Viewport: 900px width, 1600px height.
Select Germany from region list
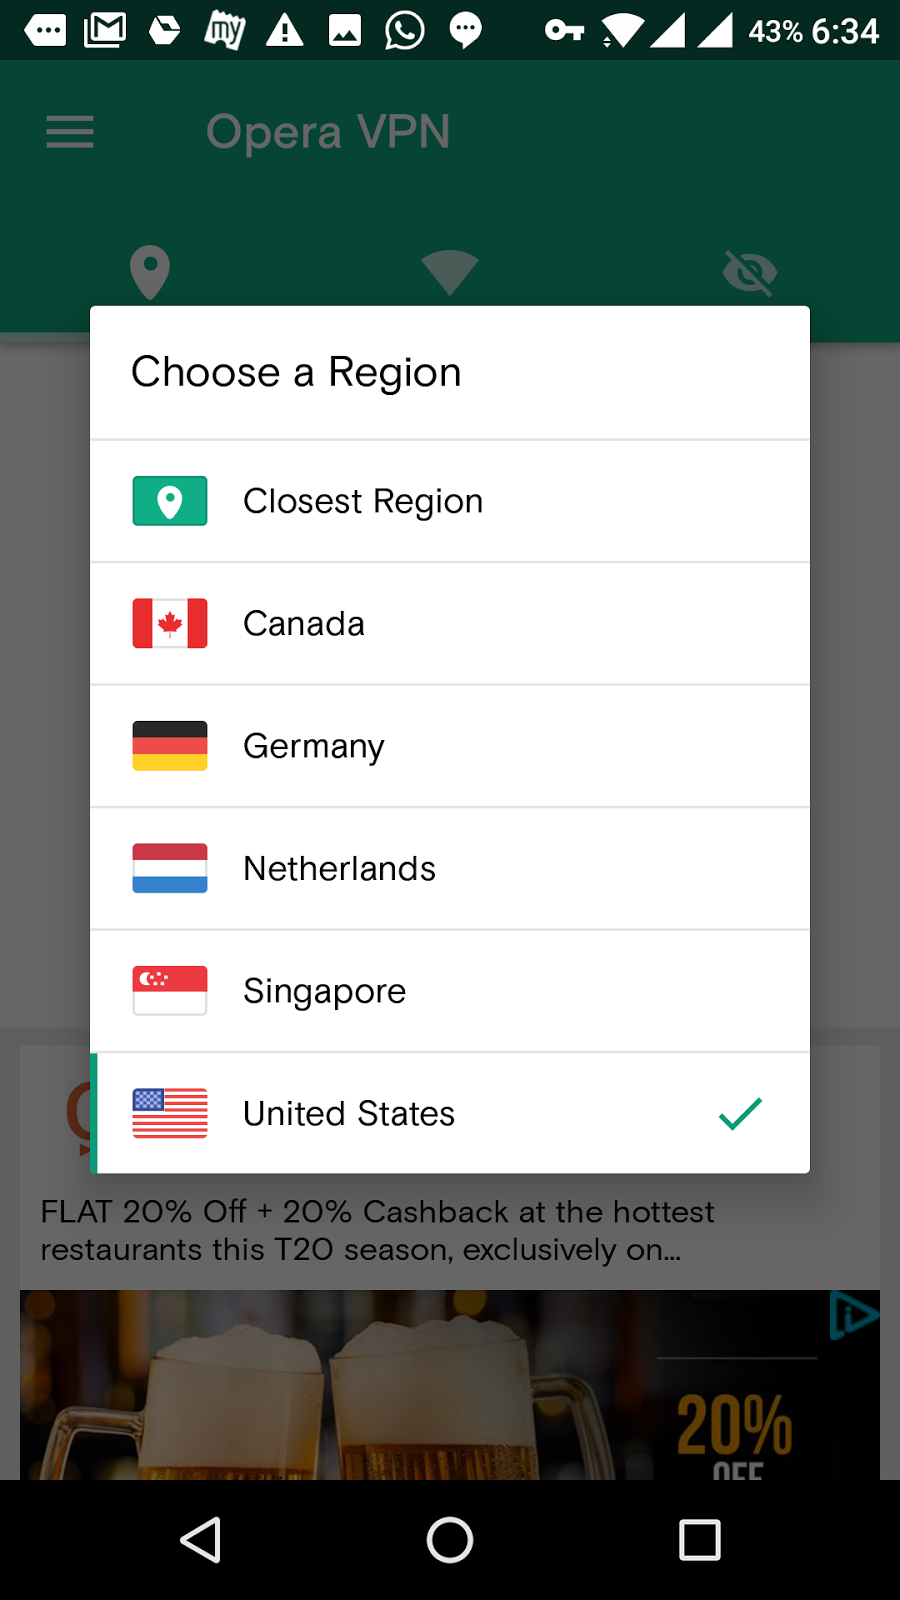click(x=450, y=746)
